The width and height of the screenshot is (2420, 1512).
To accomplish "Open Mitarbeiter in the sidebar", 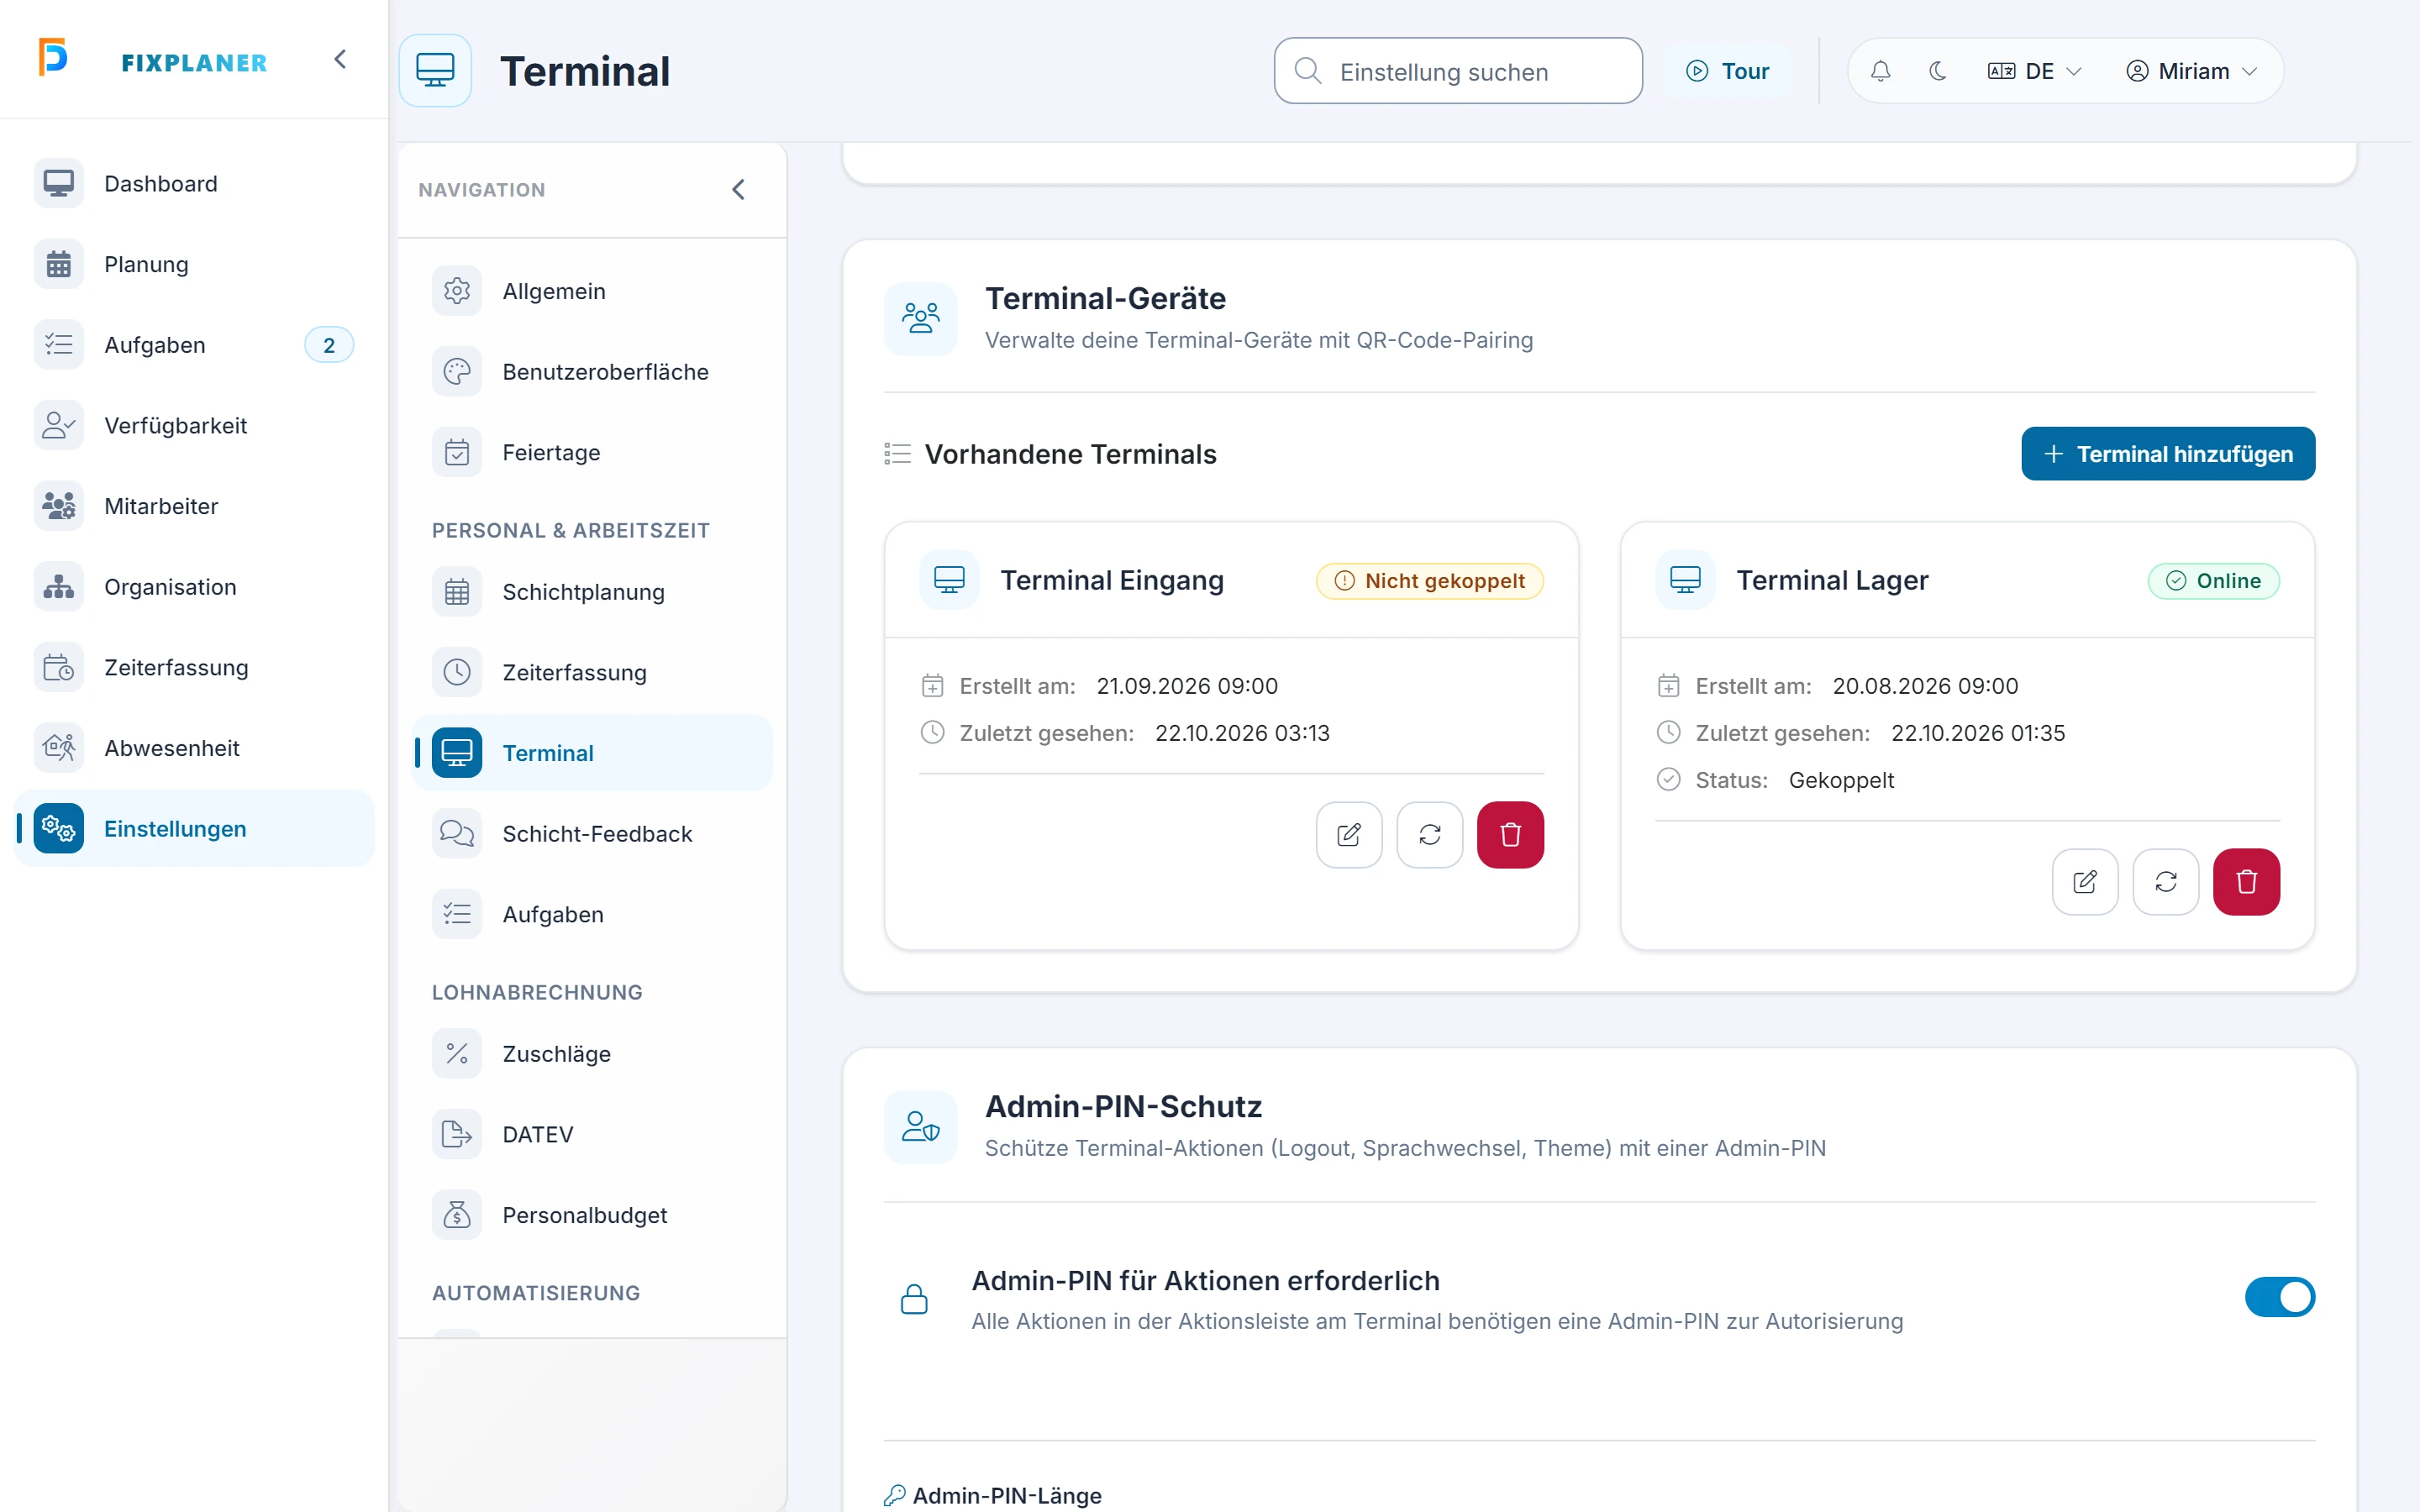I will click(194, 506).
